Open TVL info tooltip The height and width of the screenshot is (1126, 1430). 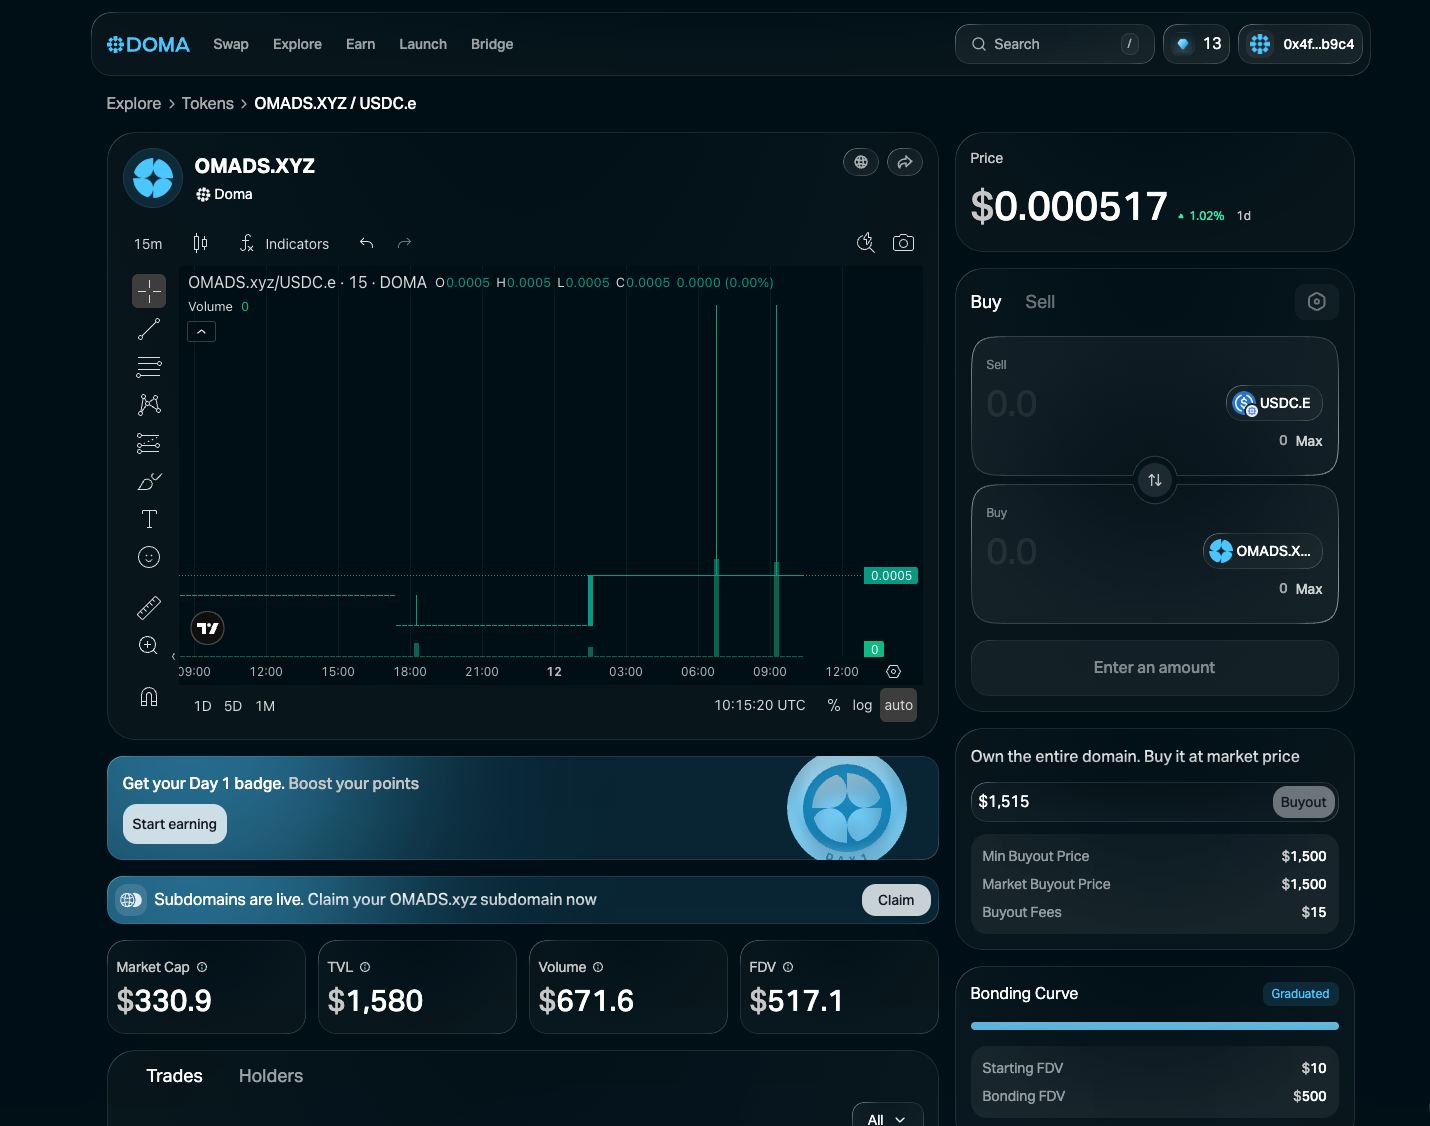[365, 967]
